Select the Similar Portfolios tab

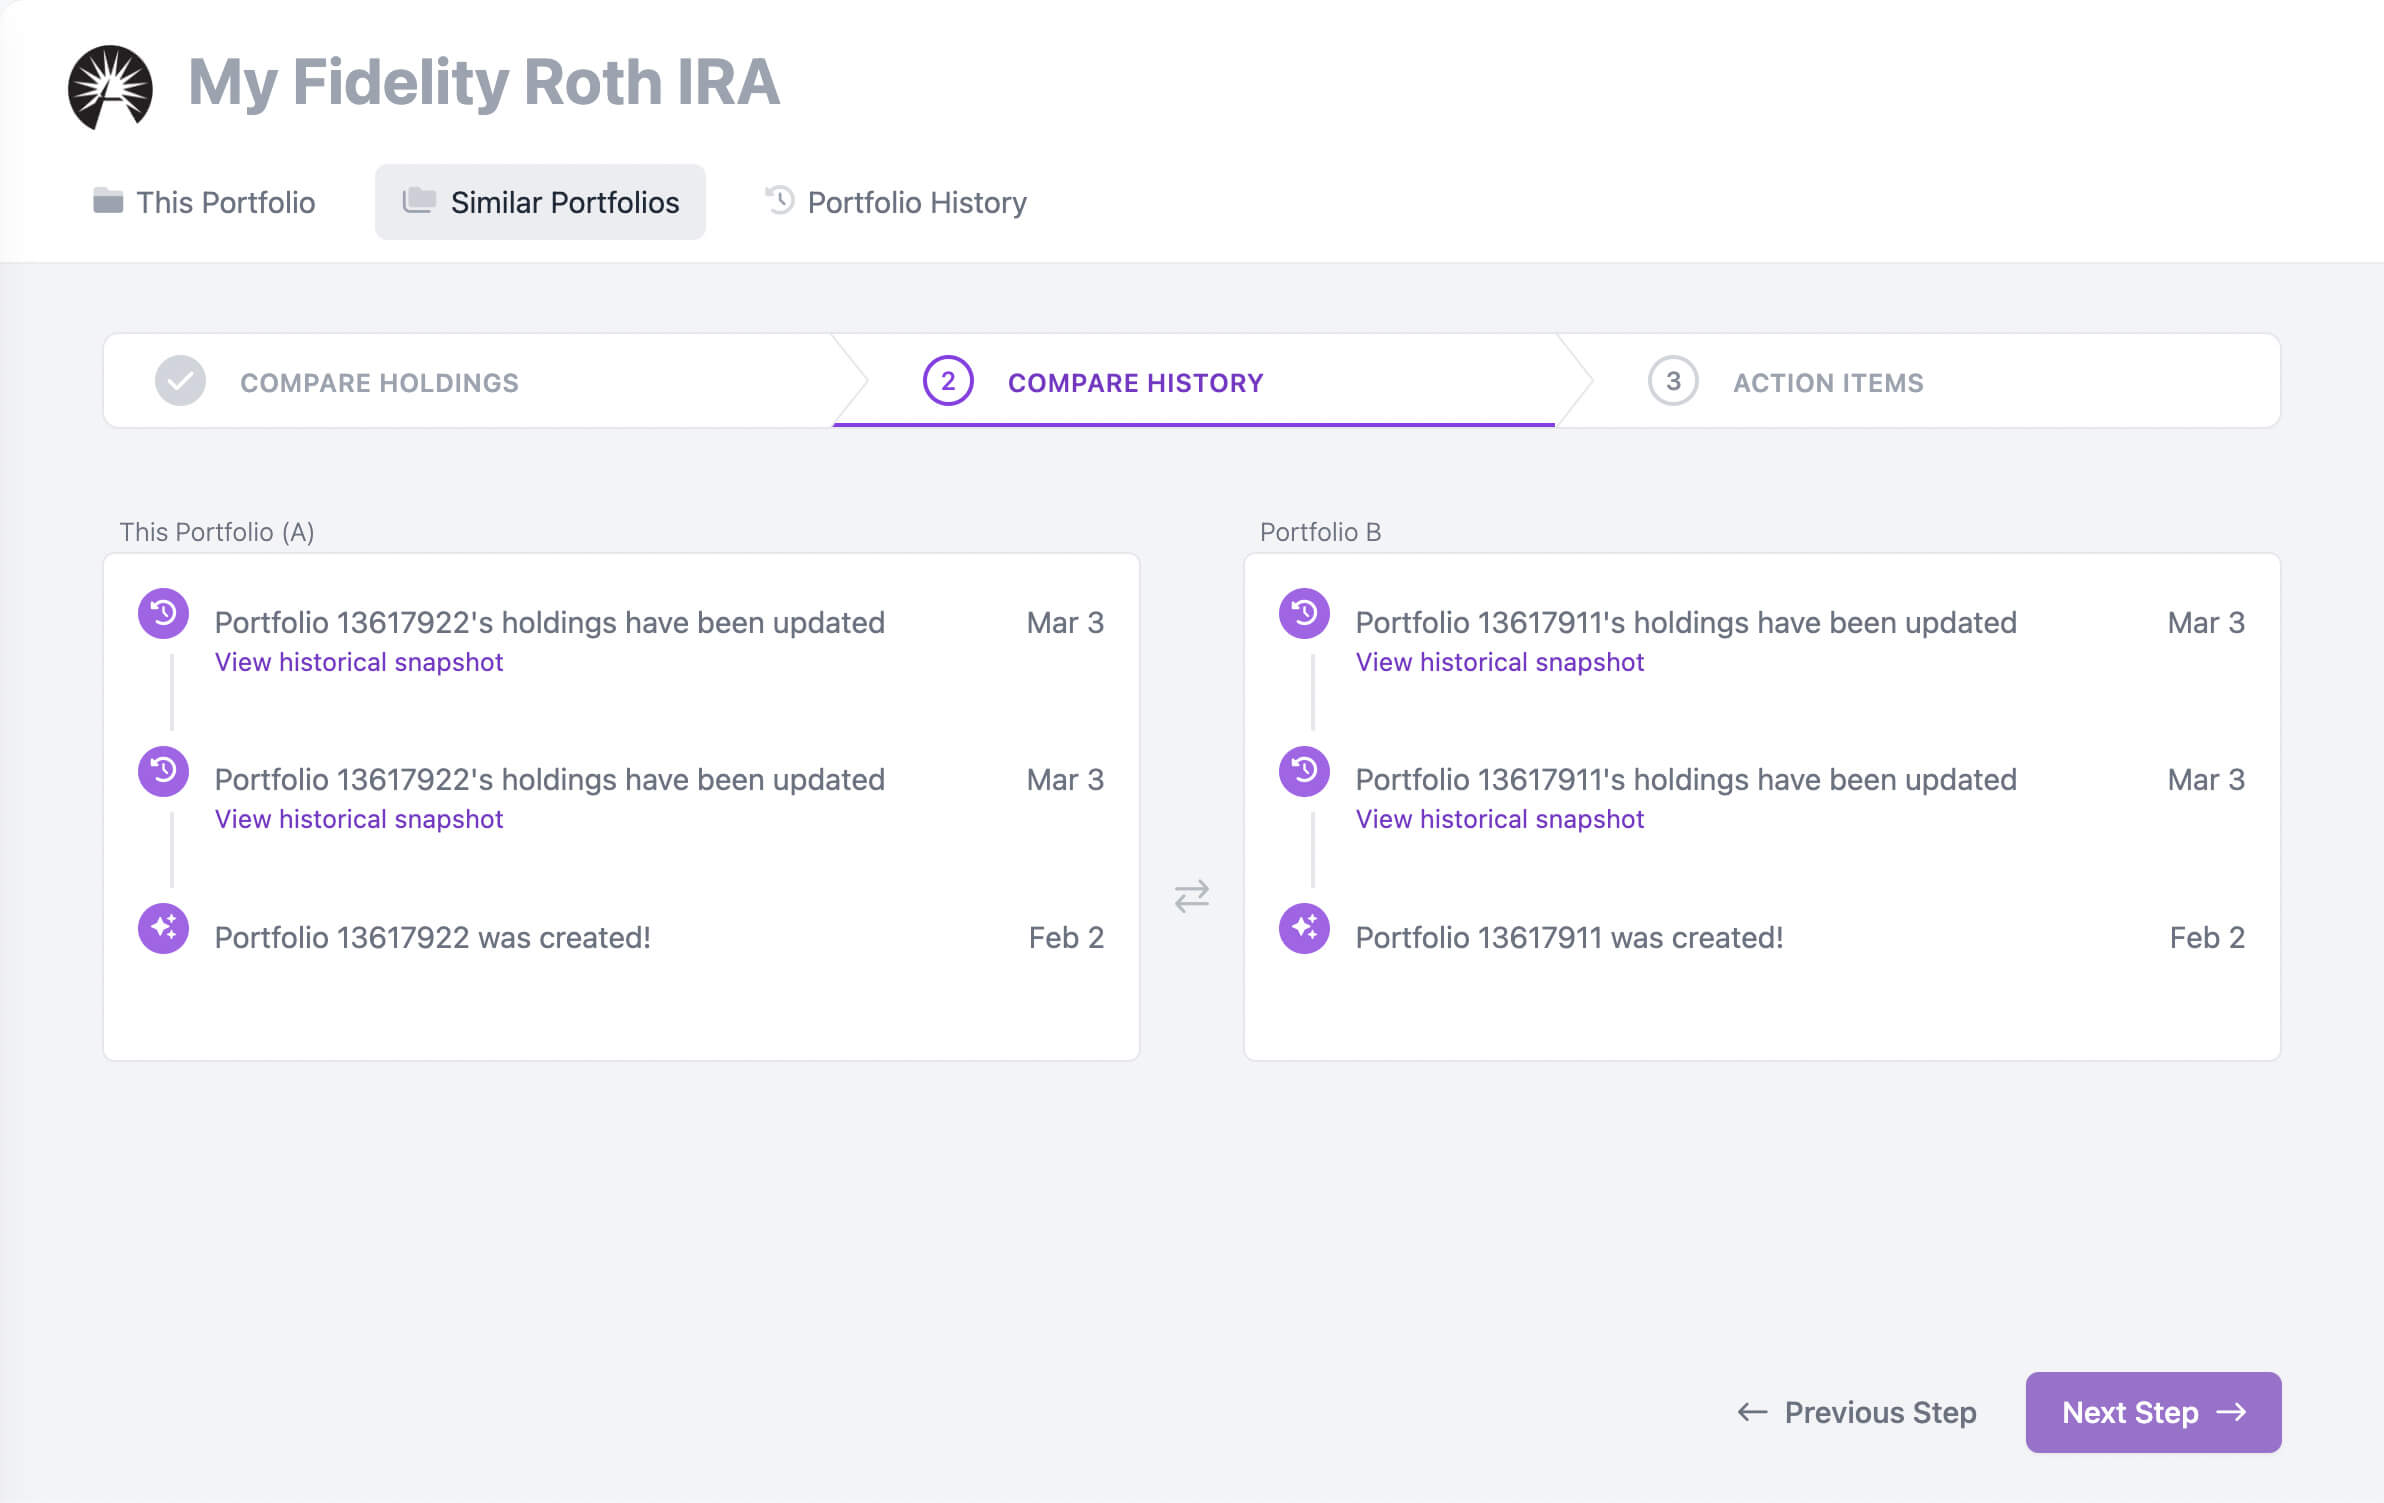pyautogui.click(x=540, y=202)
